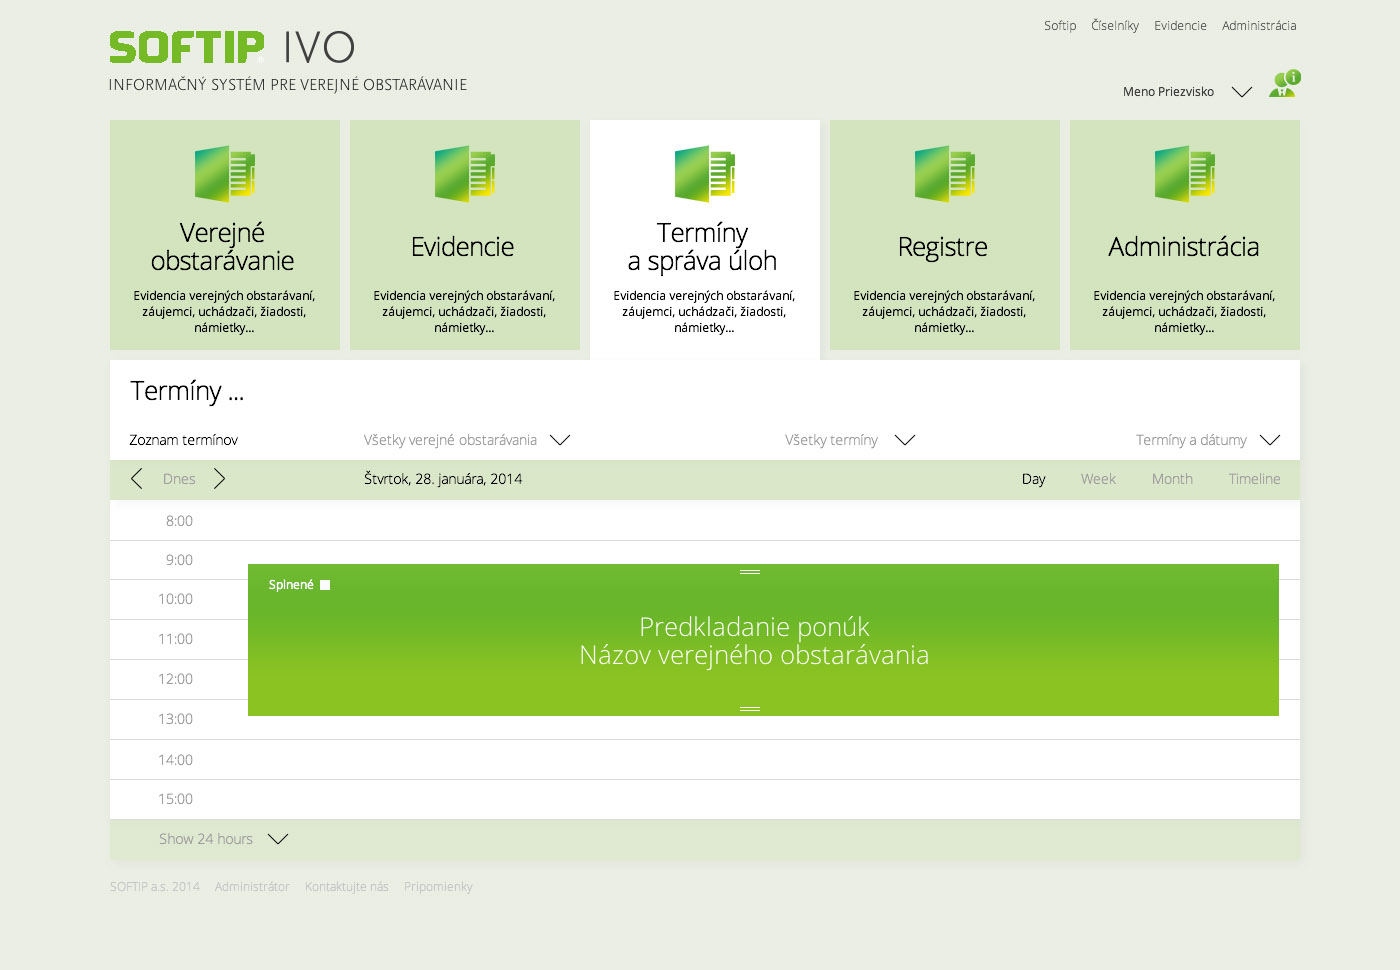
Task: Toggle the Splnené checkbox
Action: pos(325,585)
